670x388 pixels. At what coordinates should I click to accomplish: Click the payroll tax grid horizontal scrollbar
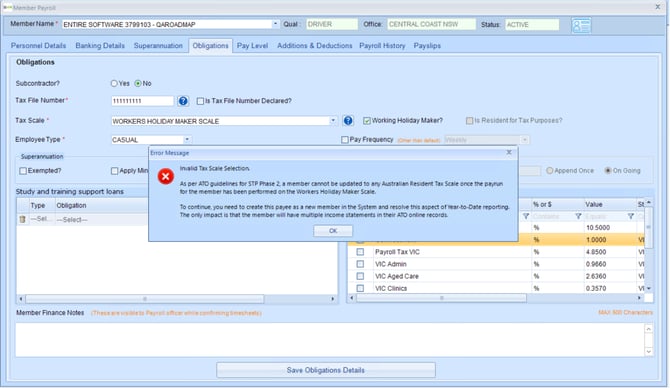441,298
